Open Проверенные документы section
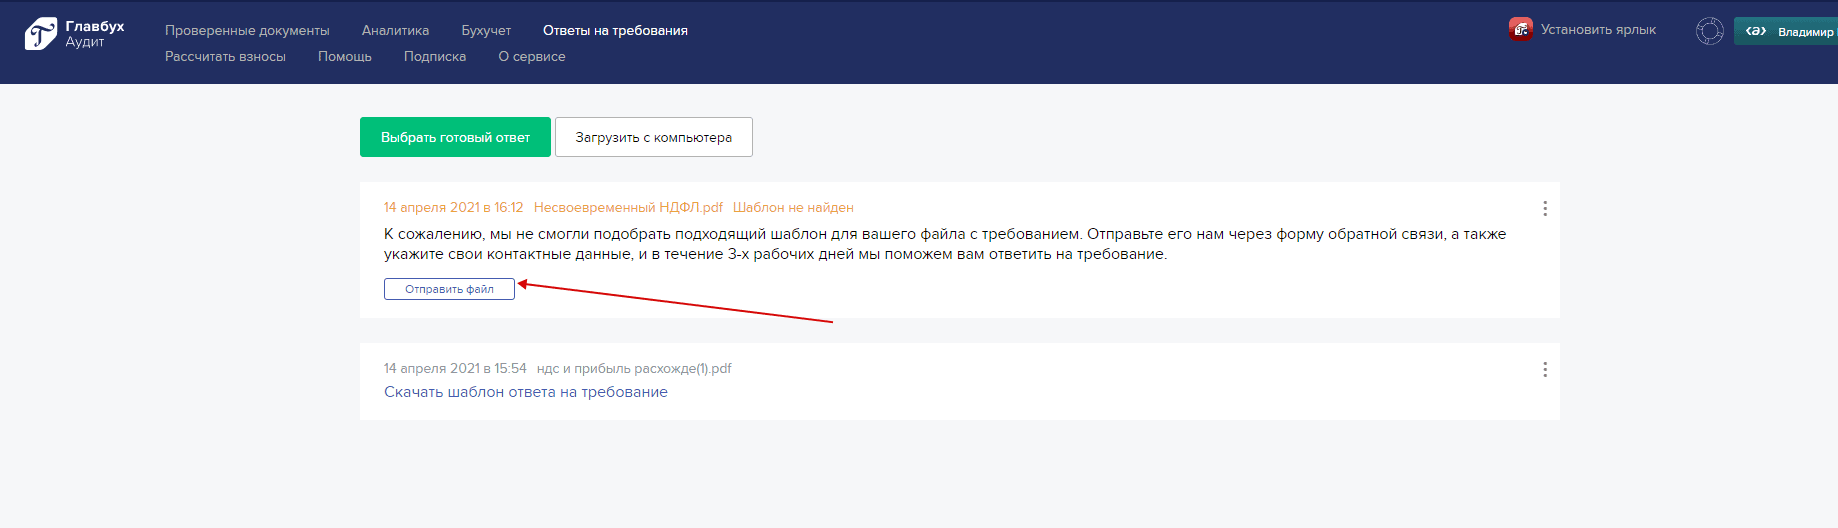1838x528 pixels. pos(247,31)
